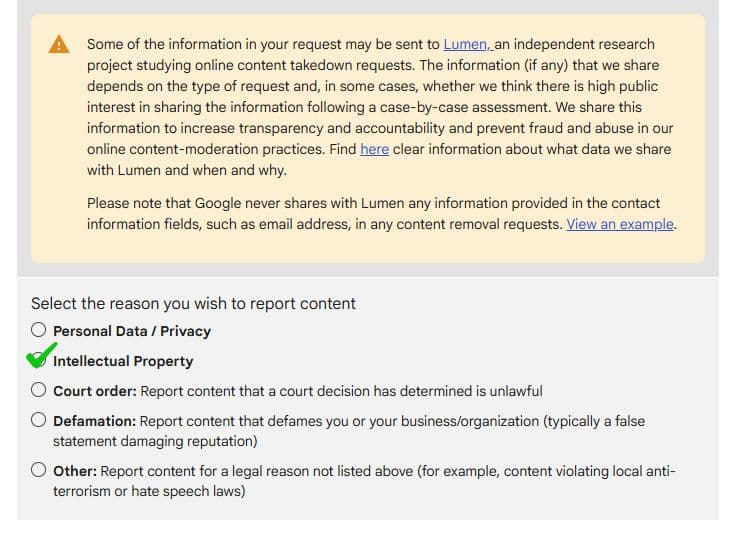Image resolution: width=745 pixels, height=543 pixels.
Task: Open the Lumen research project link
Action: [x=468, y=44]
